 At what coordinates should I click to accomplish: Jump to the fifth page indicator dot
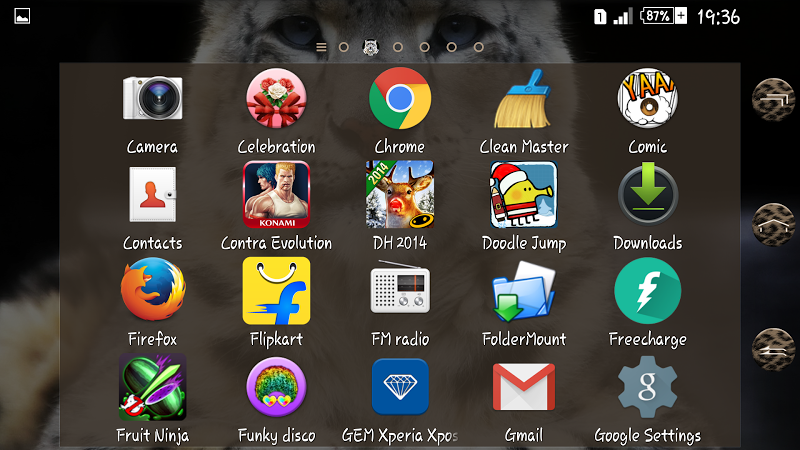pyautogui.click(x=452, y=47)
